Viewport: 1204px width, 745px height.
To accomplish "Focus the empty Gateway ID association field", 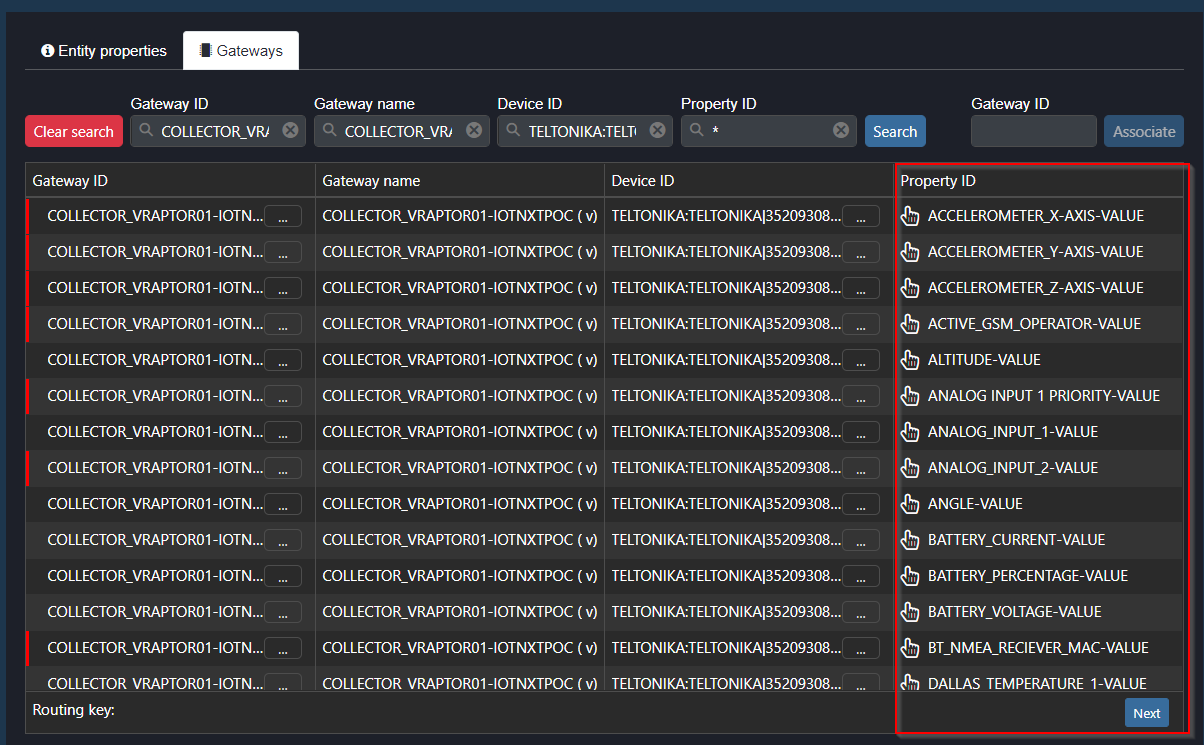I will (x=1033, y=131).
